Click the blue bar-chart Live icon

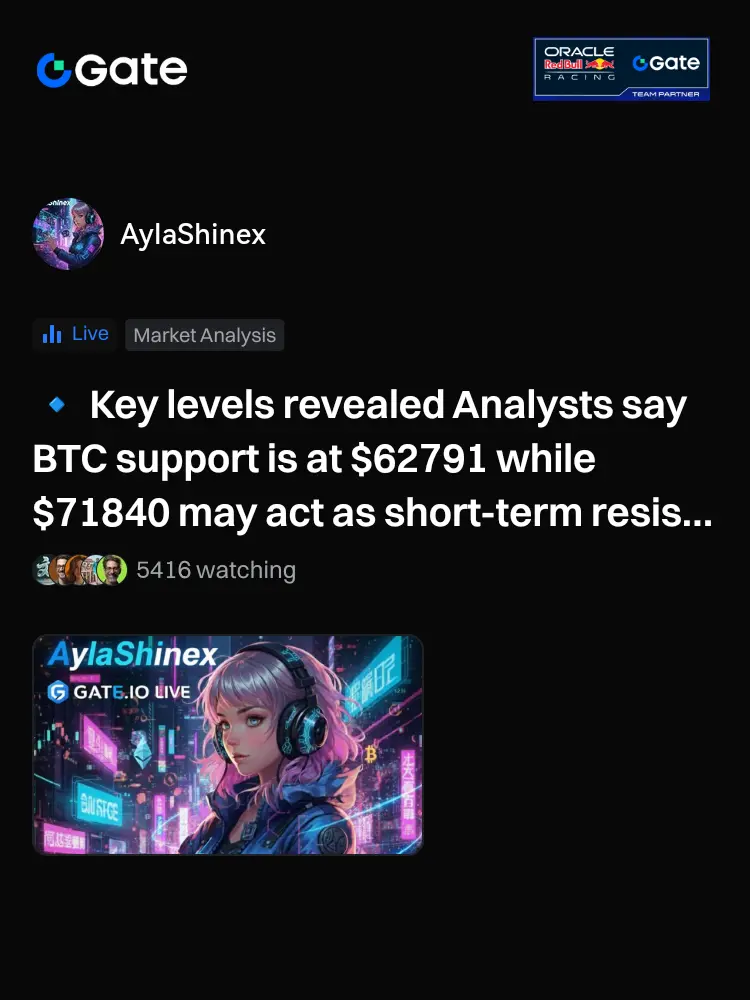[52, 334]
